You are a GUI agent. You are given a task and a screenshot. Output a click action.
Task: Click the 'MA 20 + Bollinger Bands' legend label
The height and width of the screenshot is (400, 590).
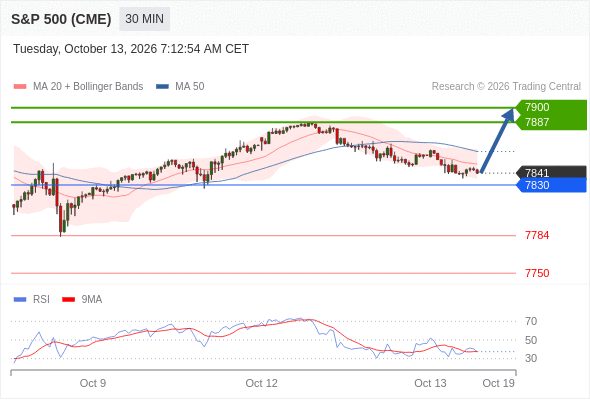88,87
